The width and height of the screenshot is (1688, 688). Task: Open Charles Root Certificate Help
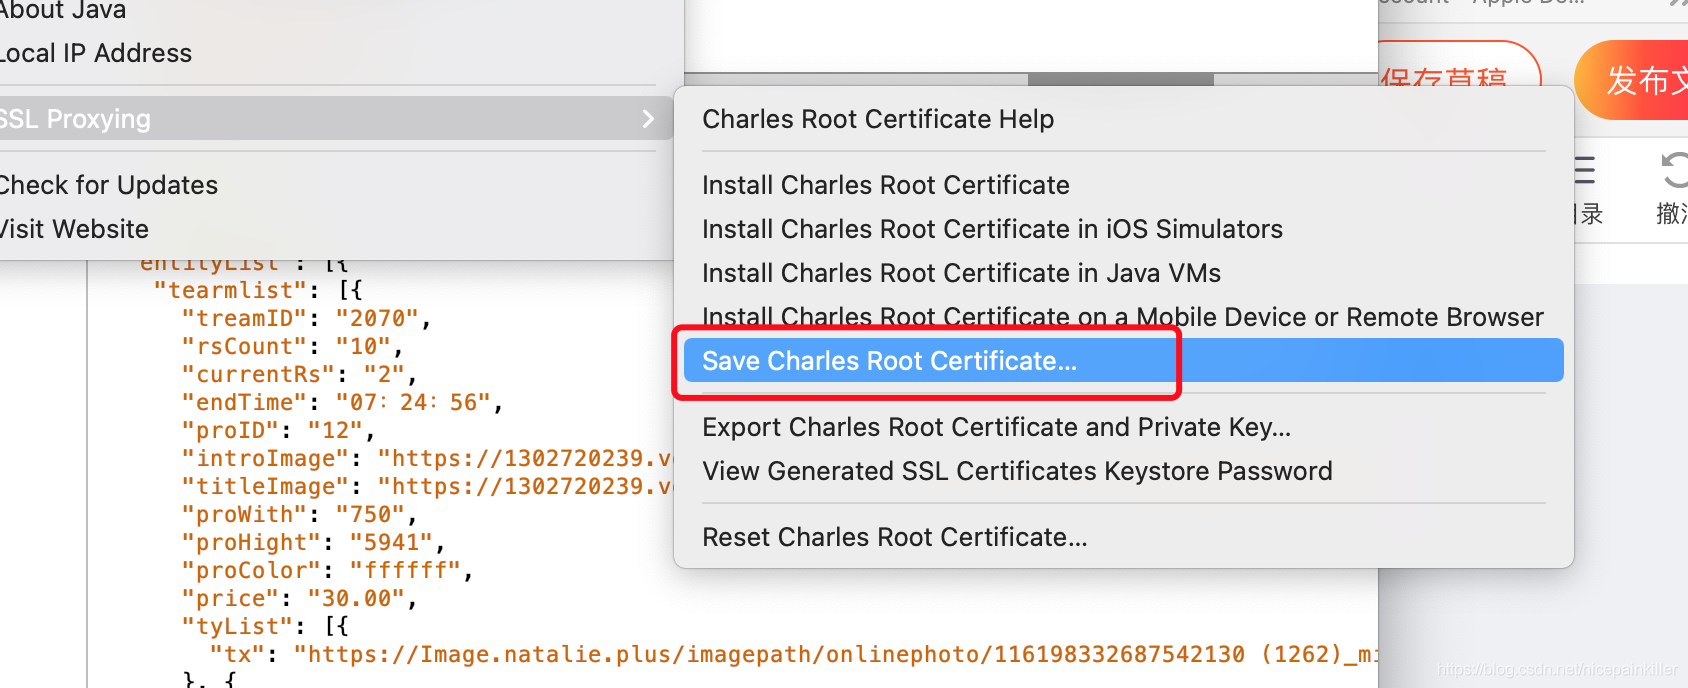[x=878, y=119]
